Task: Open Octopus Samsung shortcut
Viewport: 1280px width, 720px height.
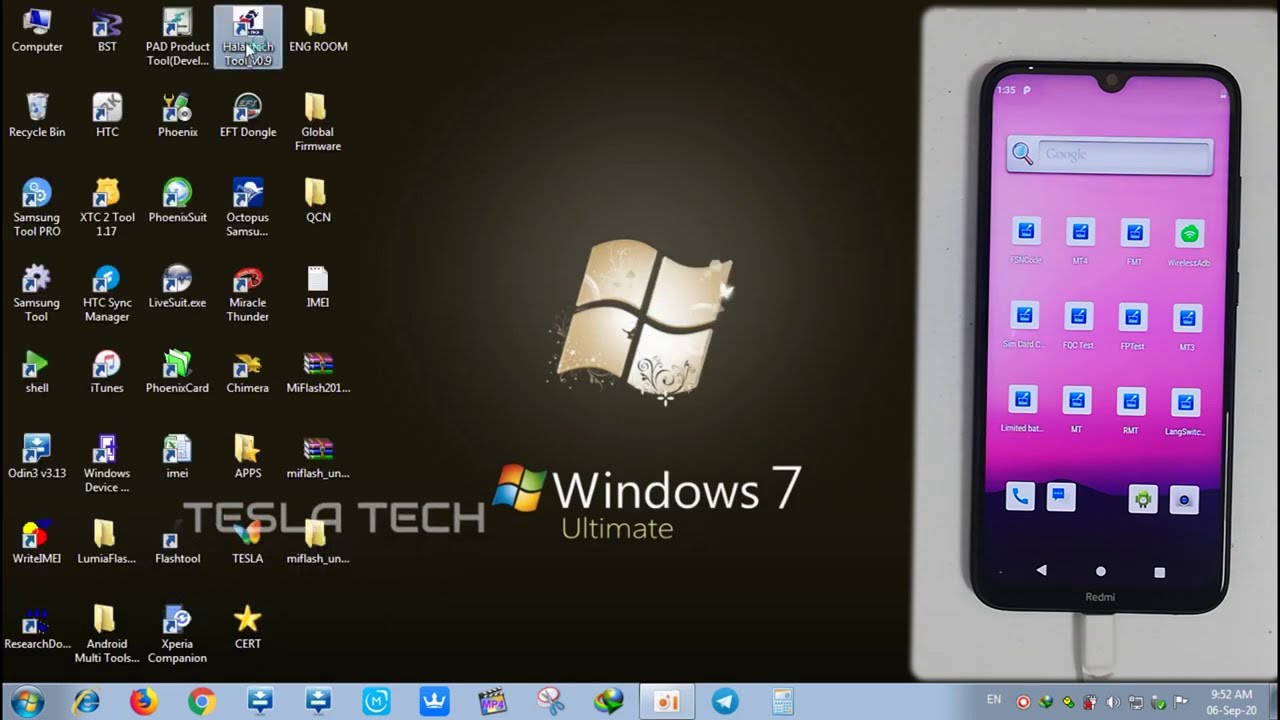Action: 248,208
